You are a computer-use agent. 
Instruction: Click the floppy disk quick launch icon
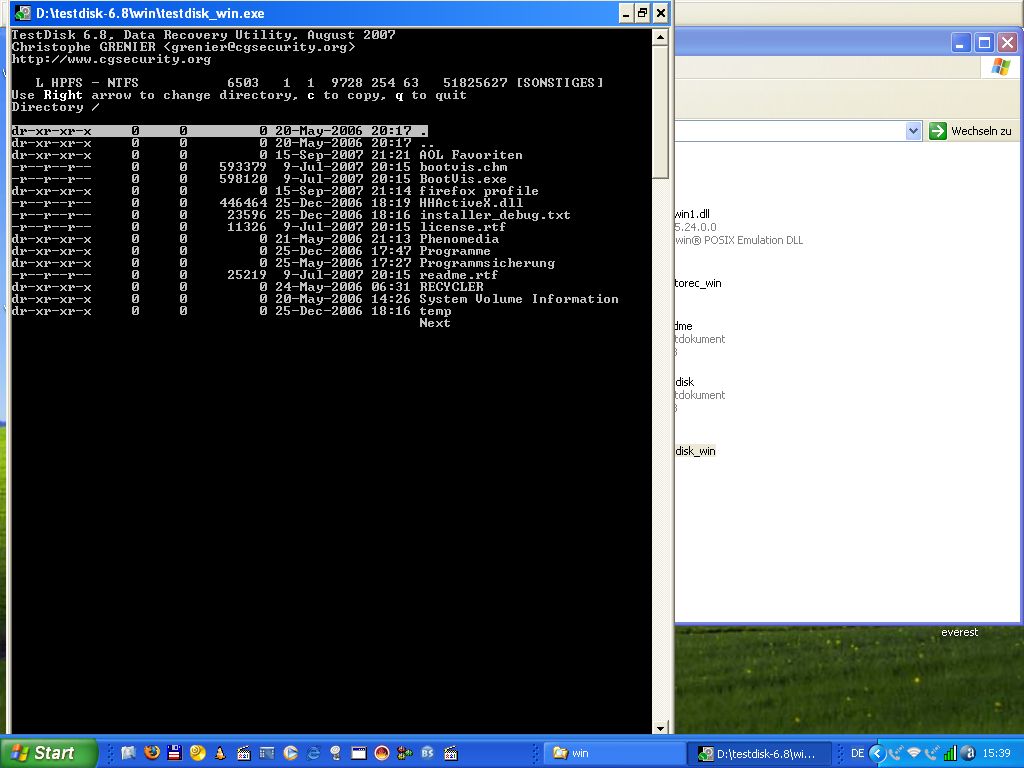coord(174,753)
